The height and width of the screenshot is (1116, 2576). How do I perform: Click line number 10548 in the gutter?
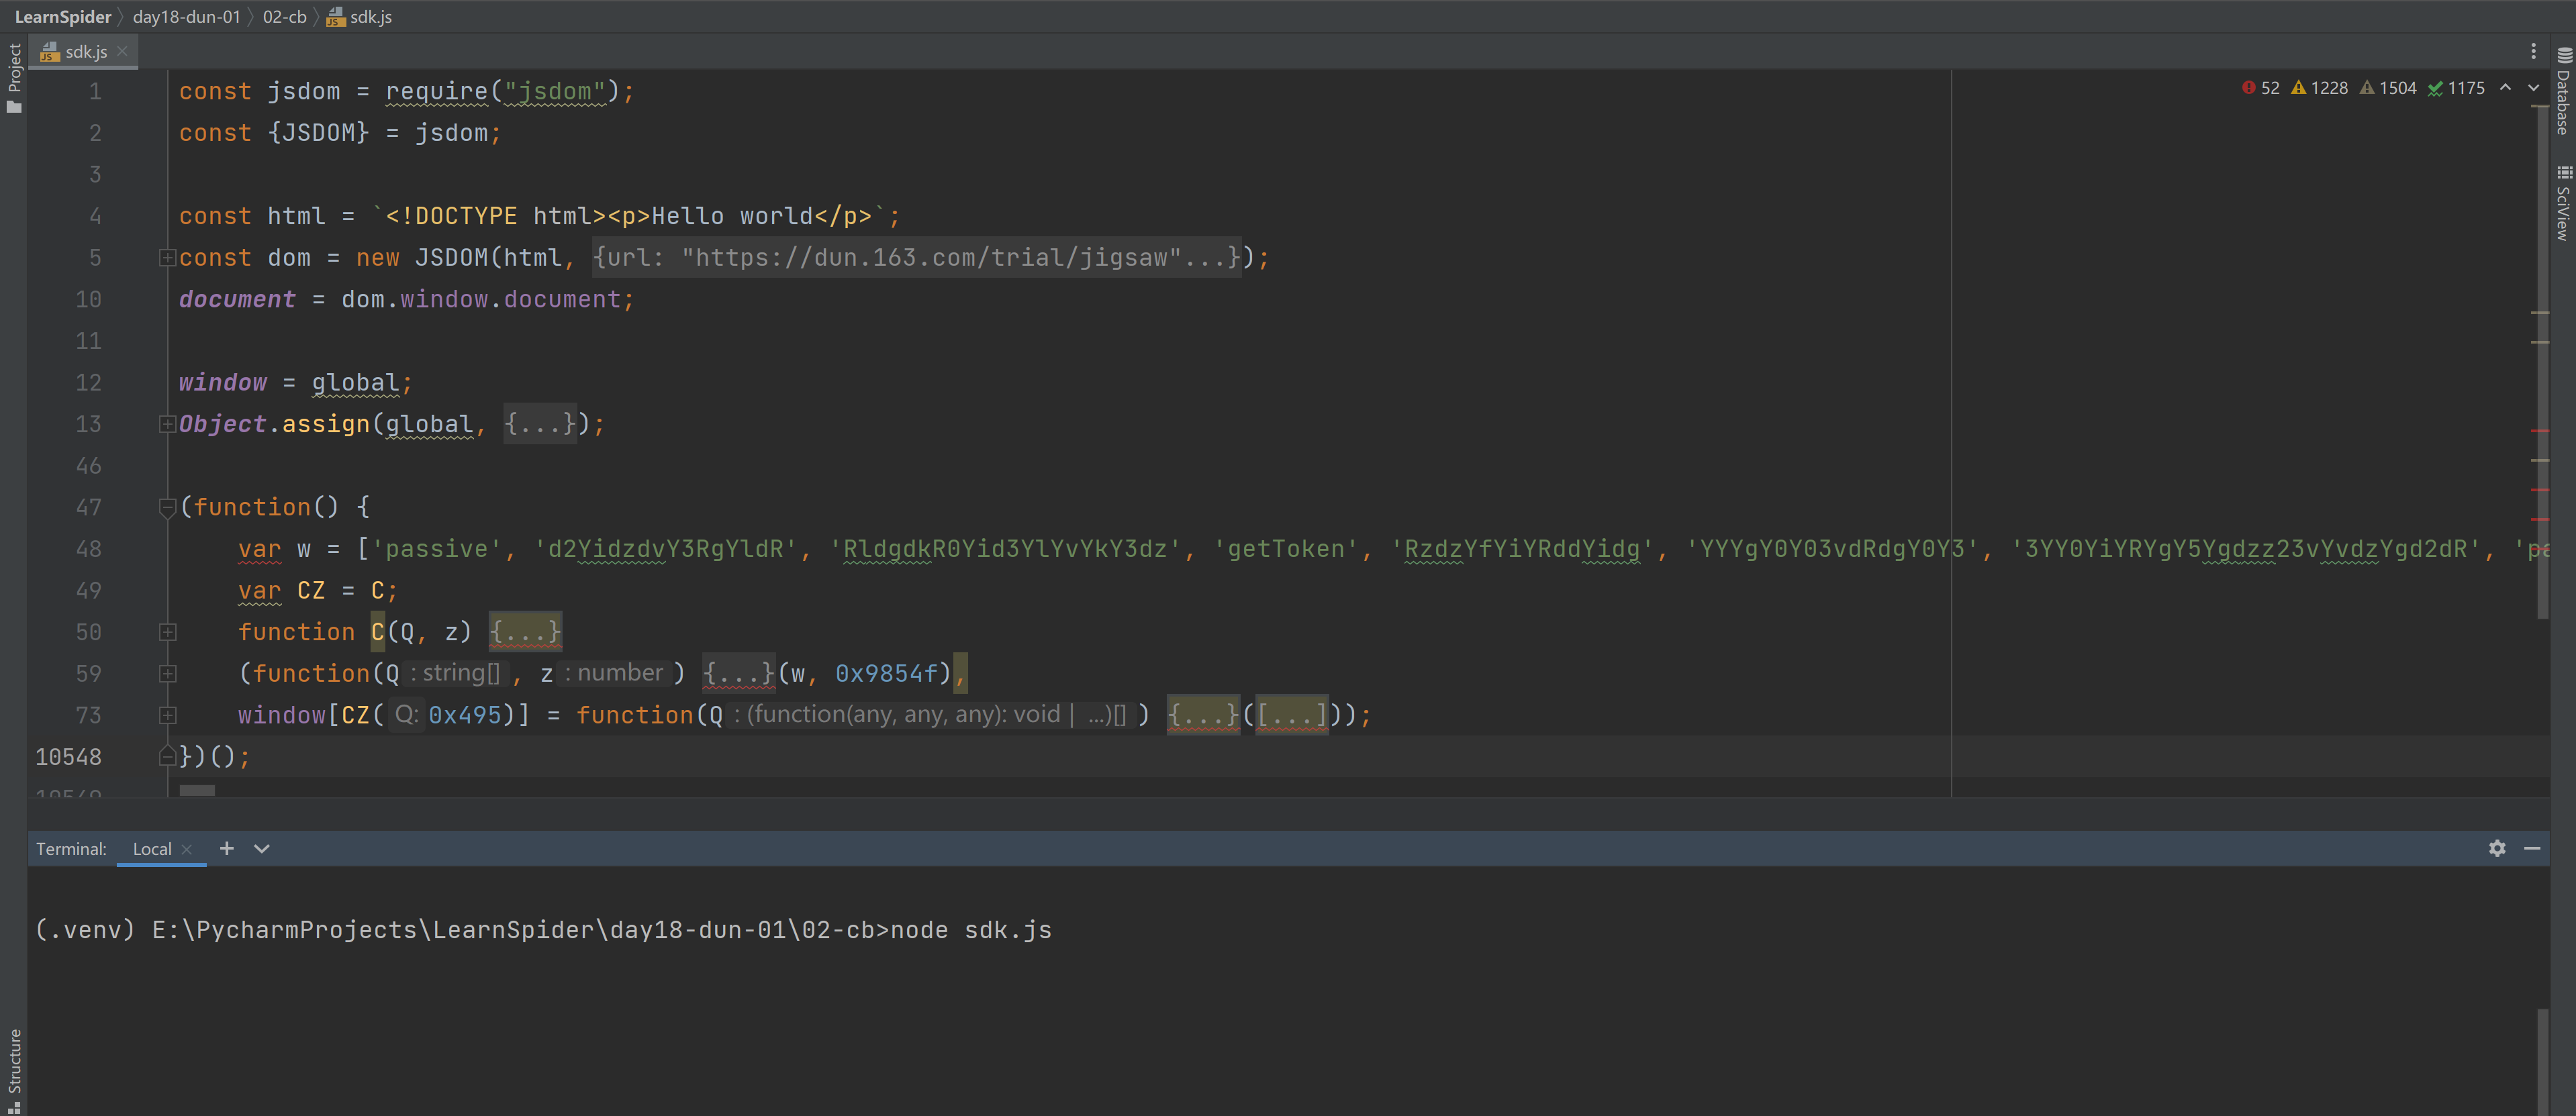(68, 757)
